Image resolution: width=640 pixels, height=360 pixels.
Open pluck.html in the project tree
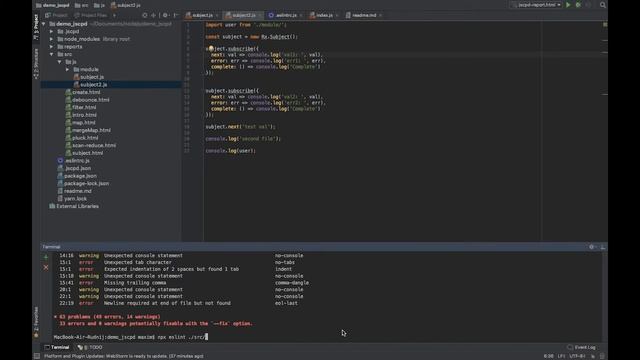point(82,138)
